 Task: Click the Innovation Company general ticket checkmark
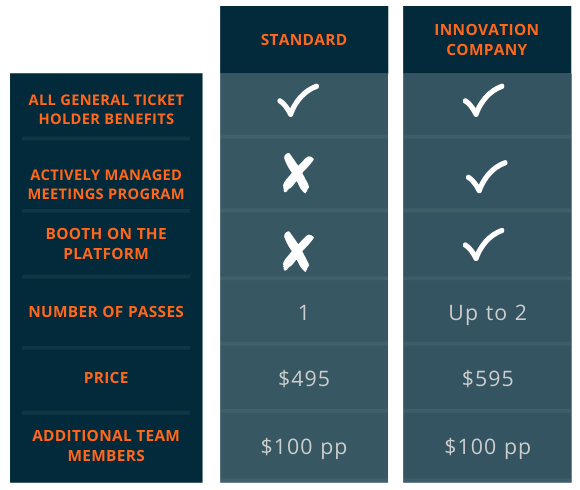[x=483, y=100]
